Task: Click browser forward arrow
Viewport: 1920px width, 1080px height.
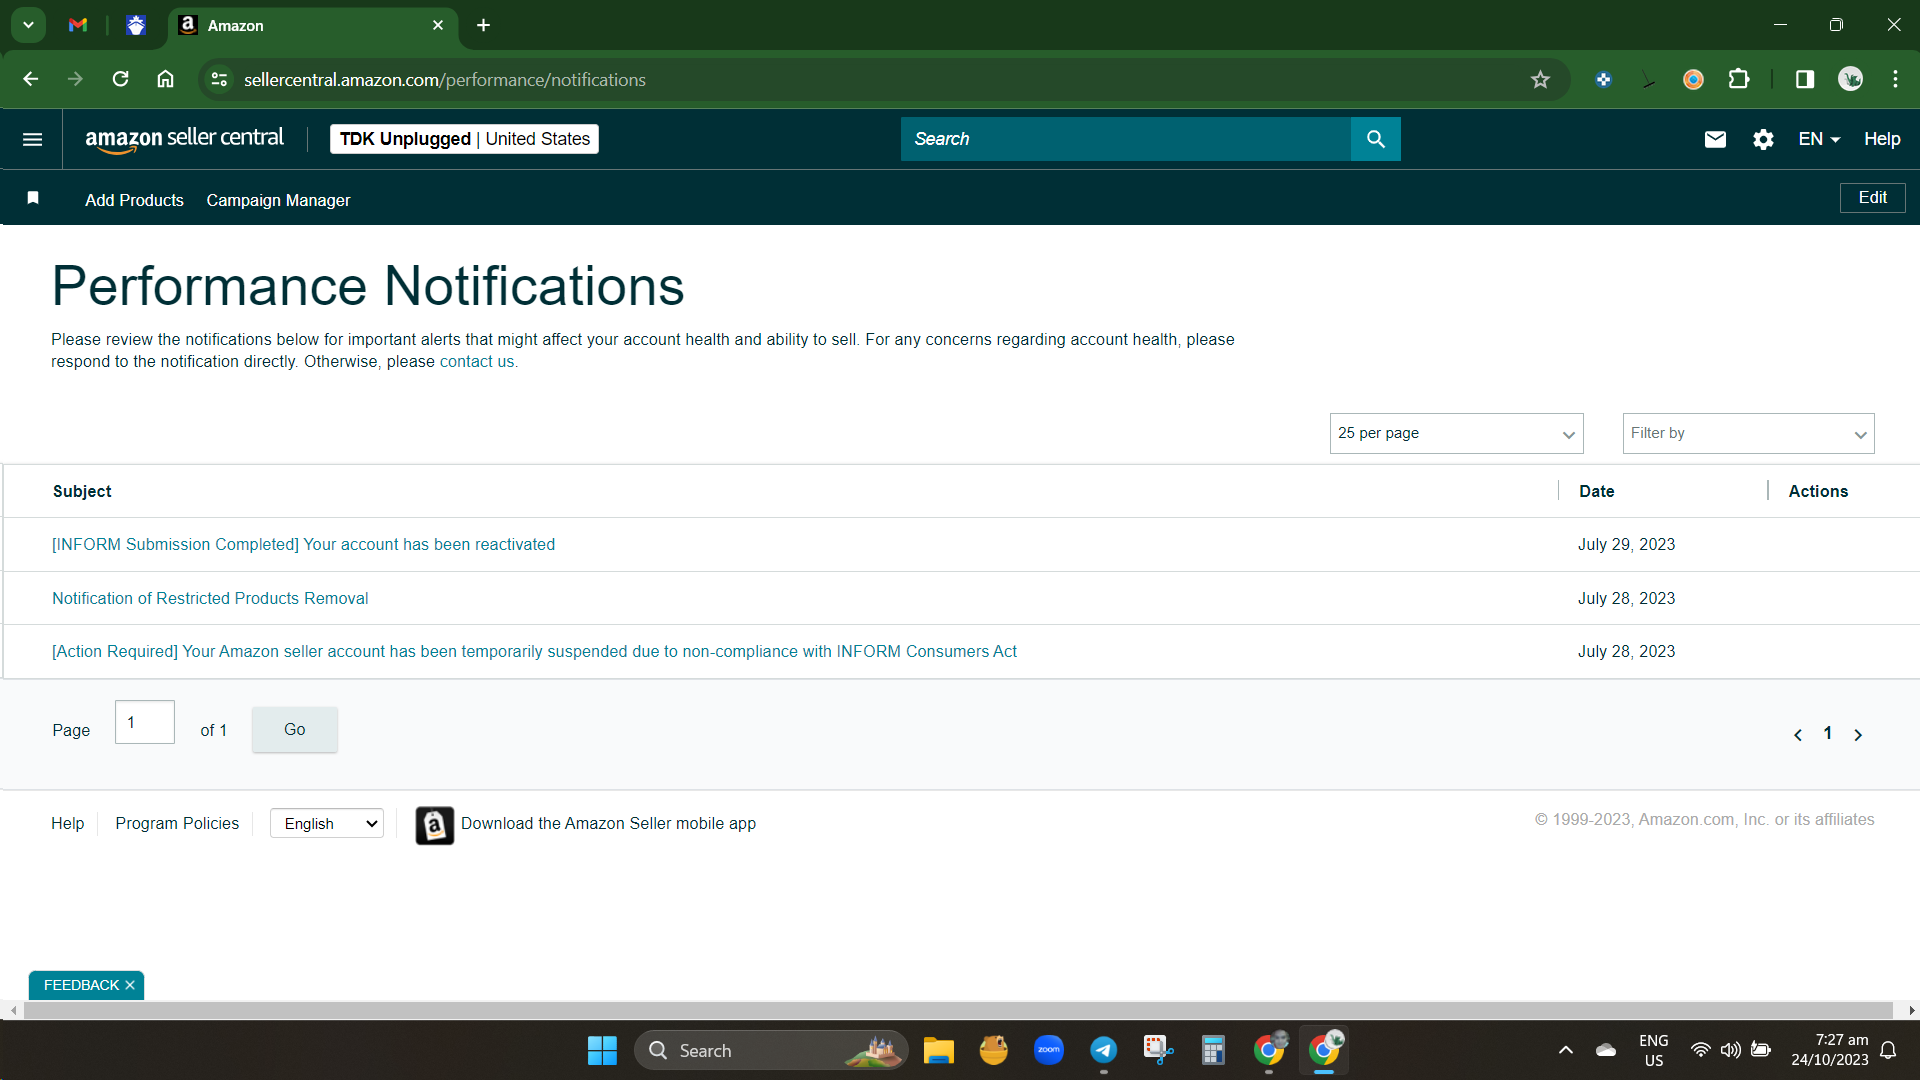Action: click(x=76, y=79)
